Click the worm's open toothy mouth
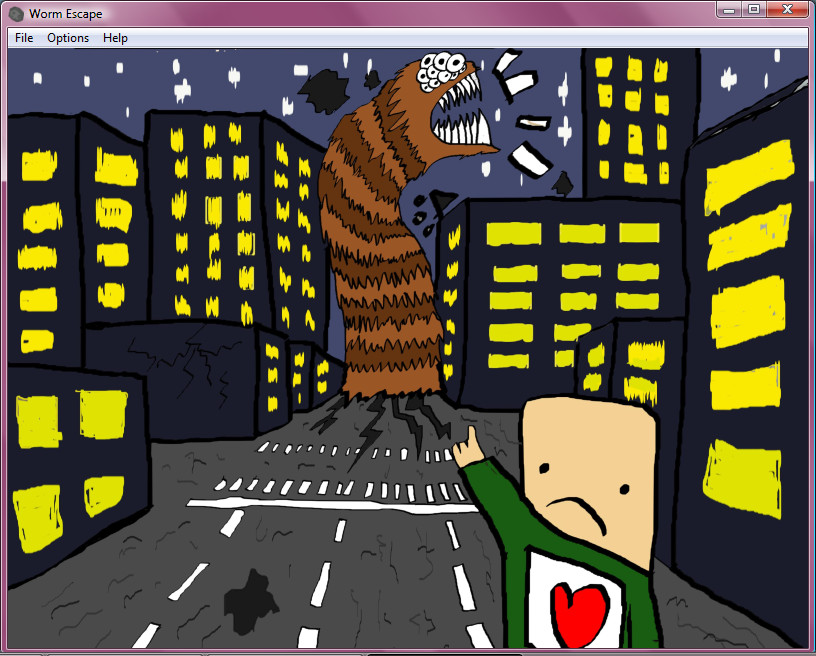The height and width of the screenshot is (656, 816). pyautogui.click(x=460, y=115)
